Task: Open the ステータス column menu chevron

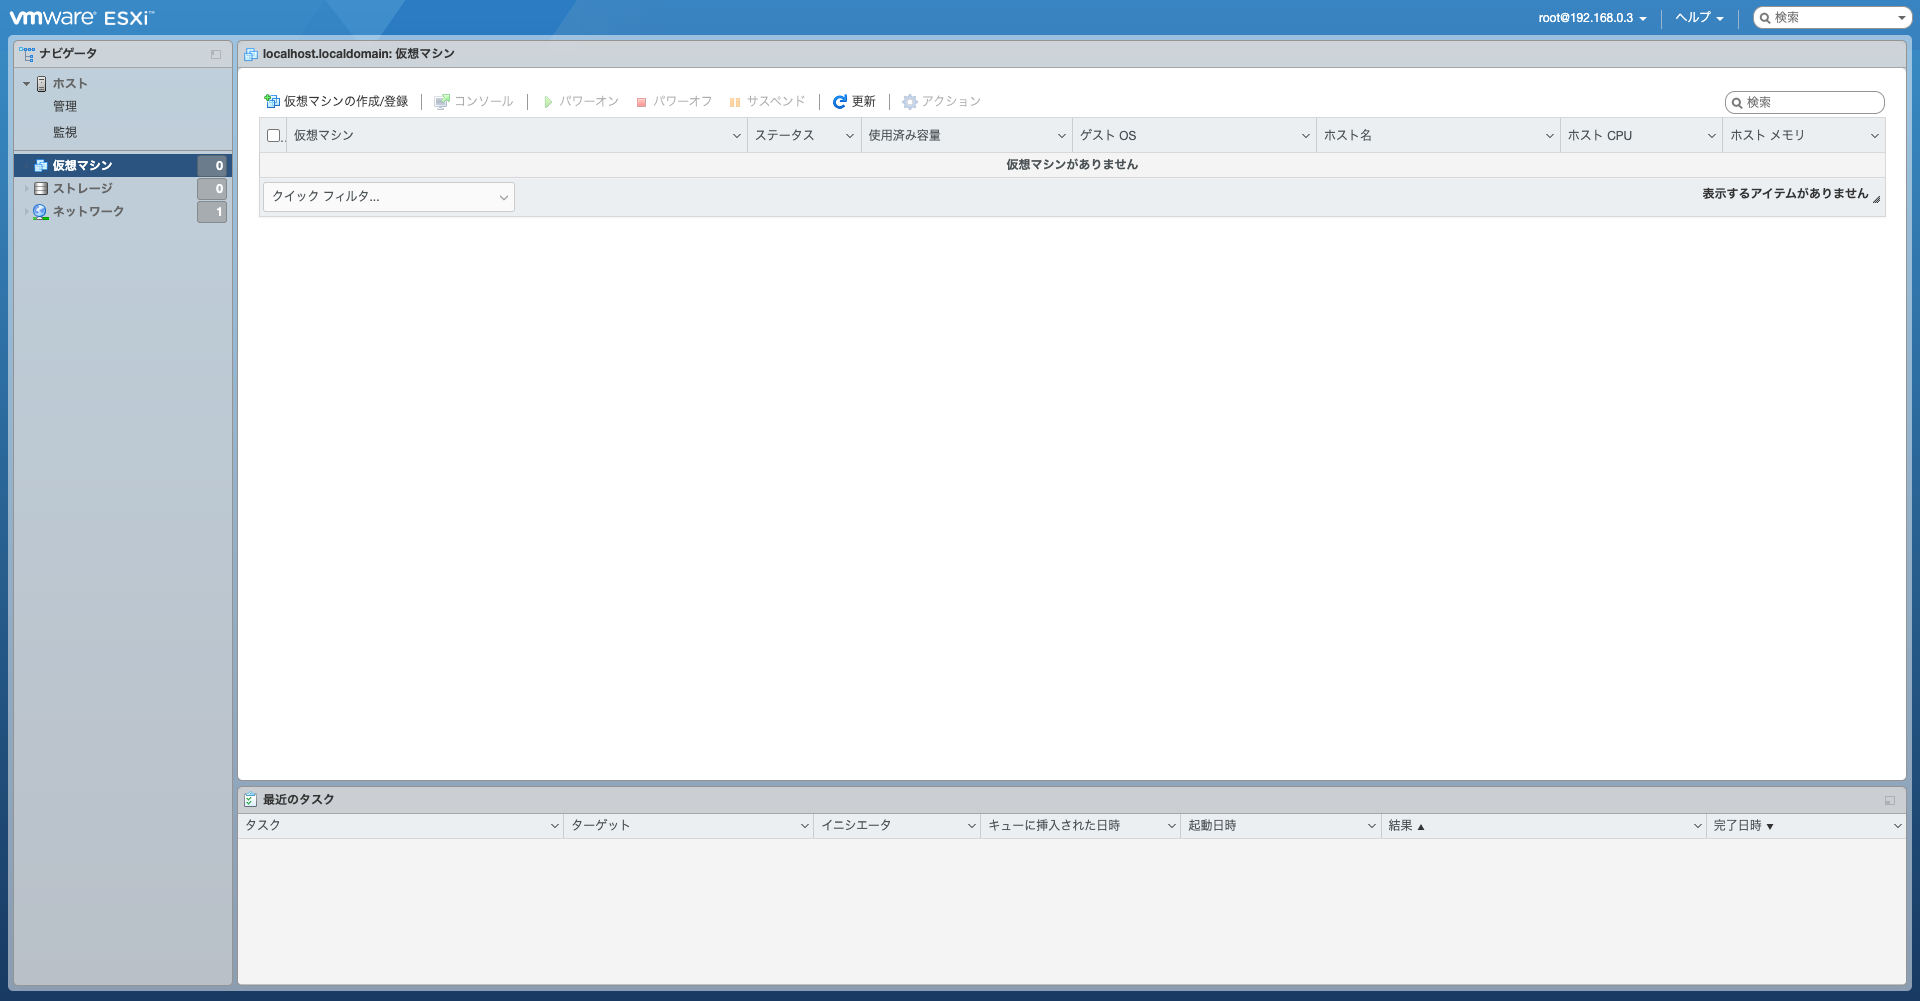Action: coord(850,136)
